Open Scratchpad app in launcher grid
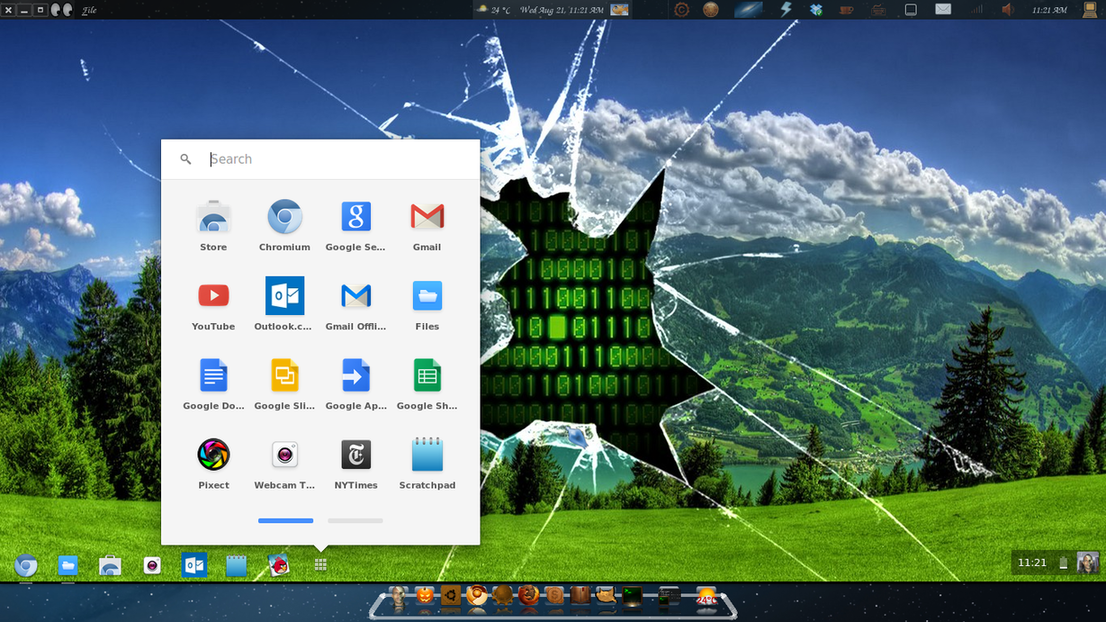Viewport: 1106px width, 622px height. [427, 463]
